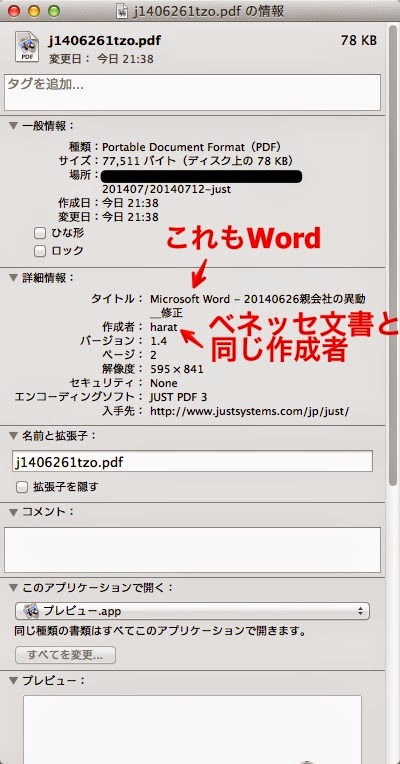Click the yellow minimize window button
Image resolution: width=400 pixels, height=764 pixels.
(34, 11)
